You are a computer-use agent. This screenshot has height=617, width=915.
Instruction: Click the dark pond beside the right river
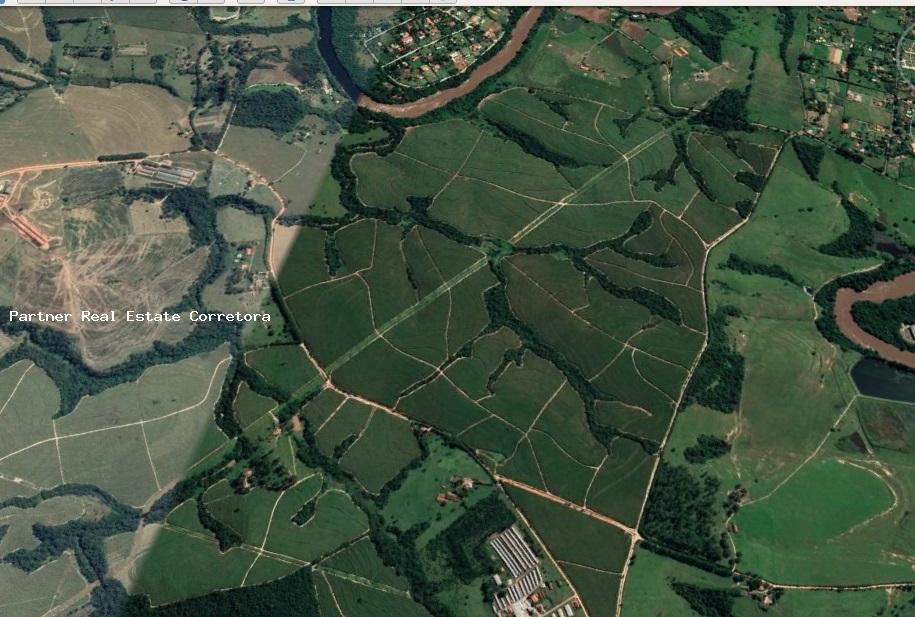pyautogui.click(x=883, y=379)
